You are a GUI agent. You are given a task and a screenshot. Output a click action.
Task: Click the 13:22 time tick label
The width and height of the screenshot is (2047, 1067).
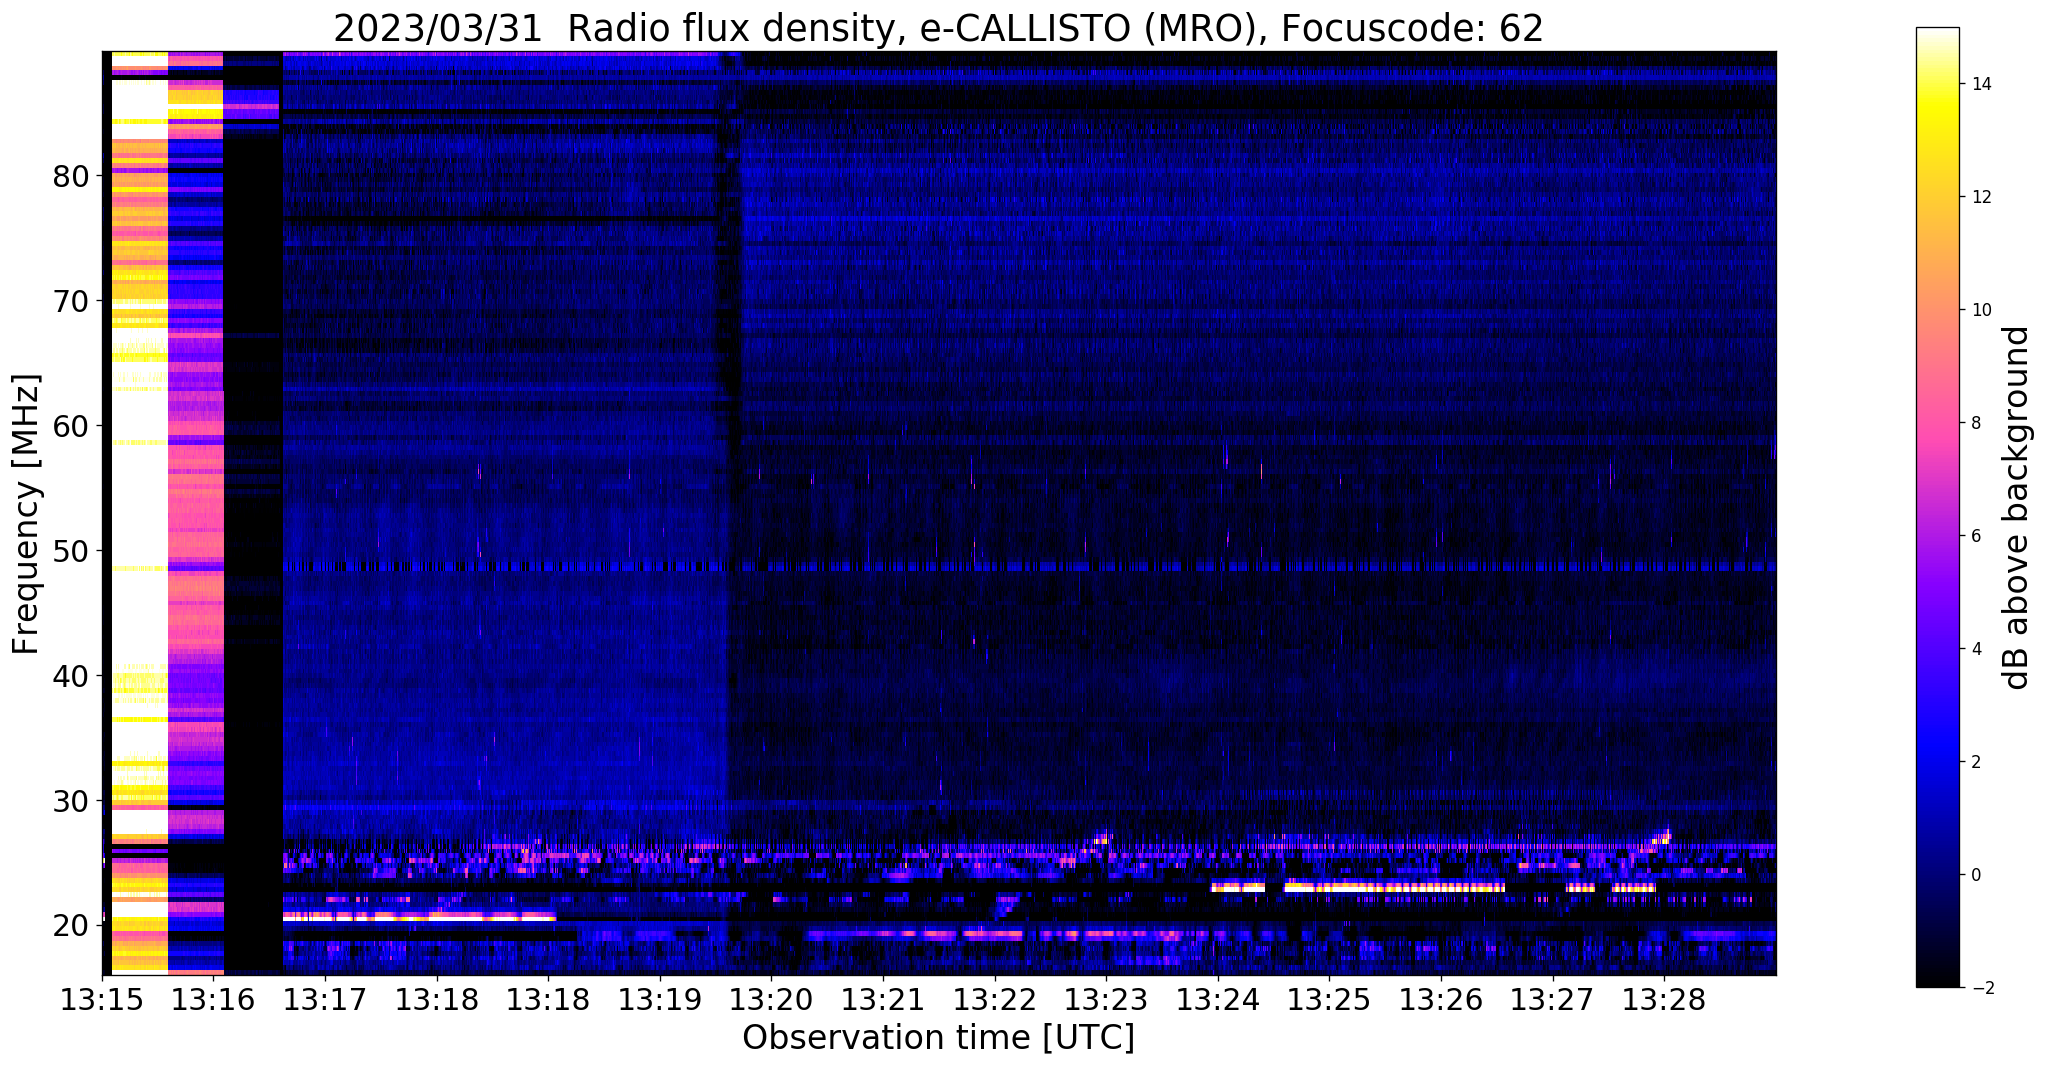995,999
